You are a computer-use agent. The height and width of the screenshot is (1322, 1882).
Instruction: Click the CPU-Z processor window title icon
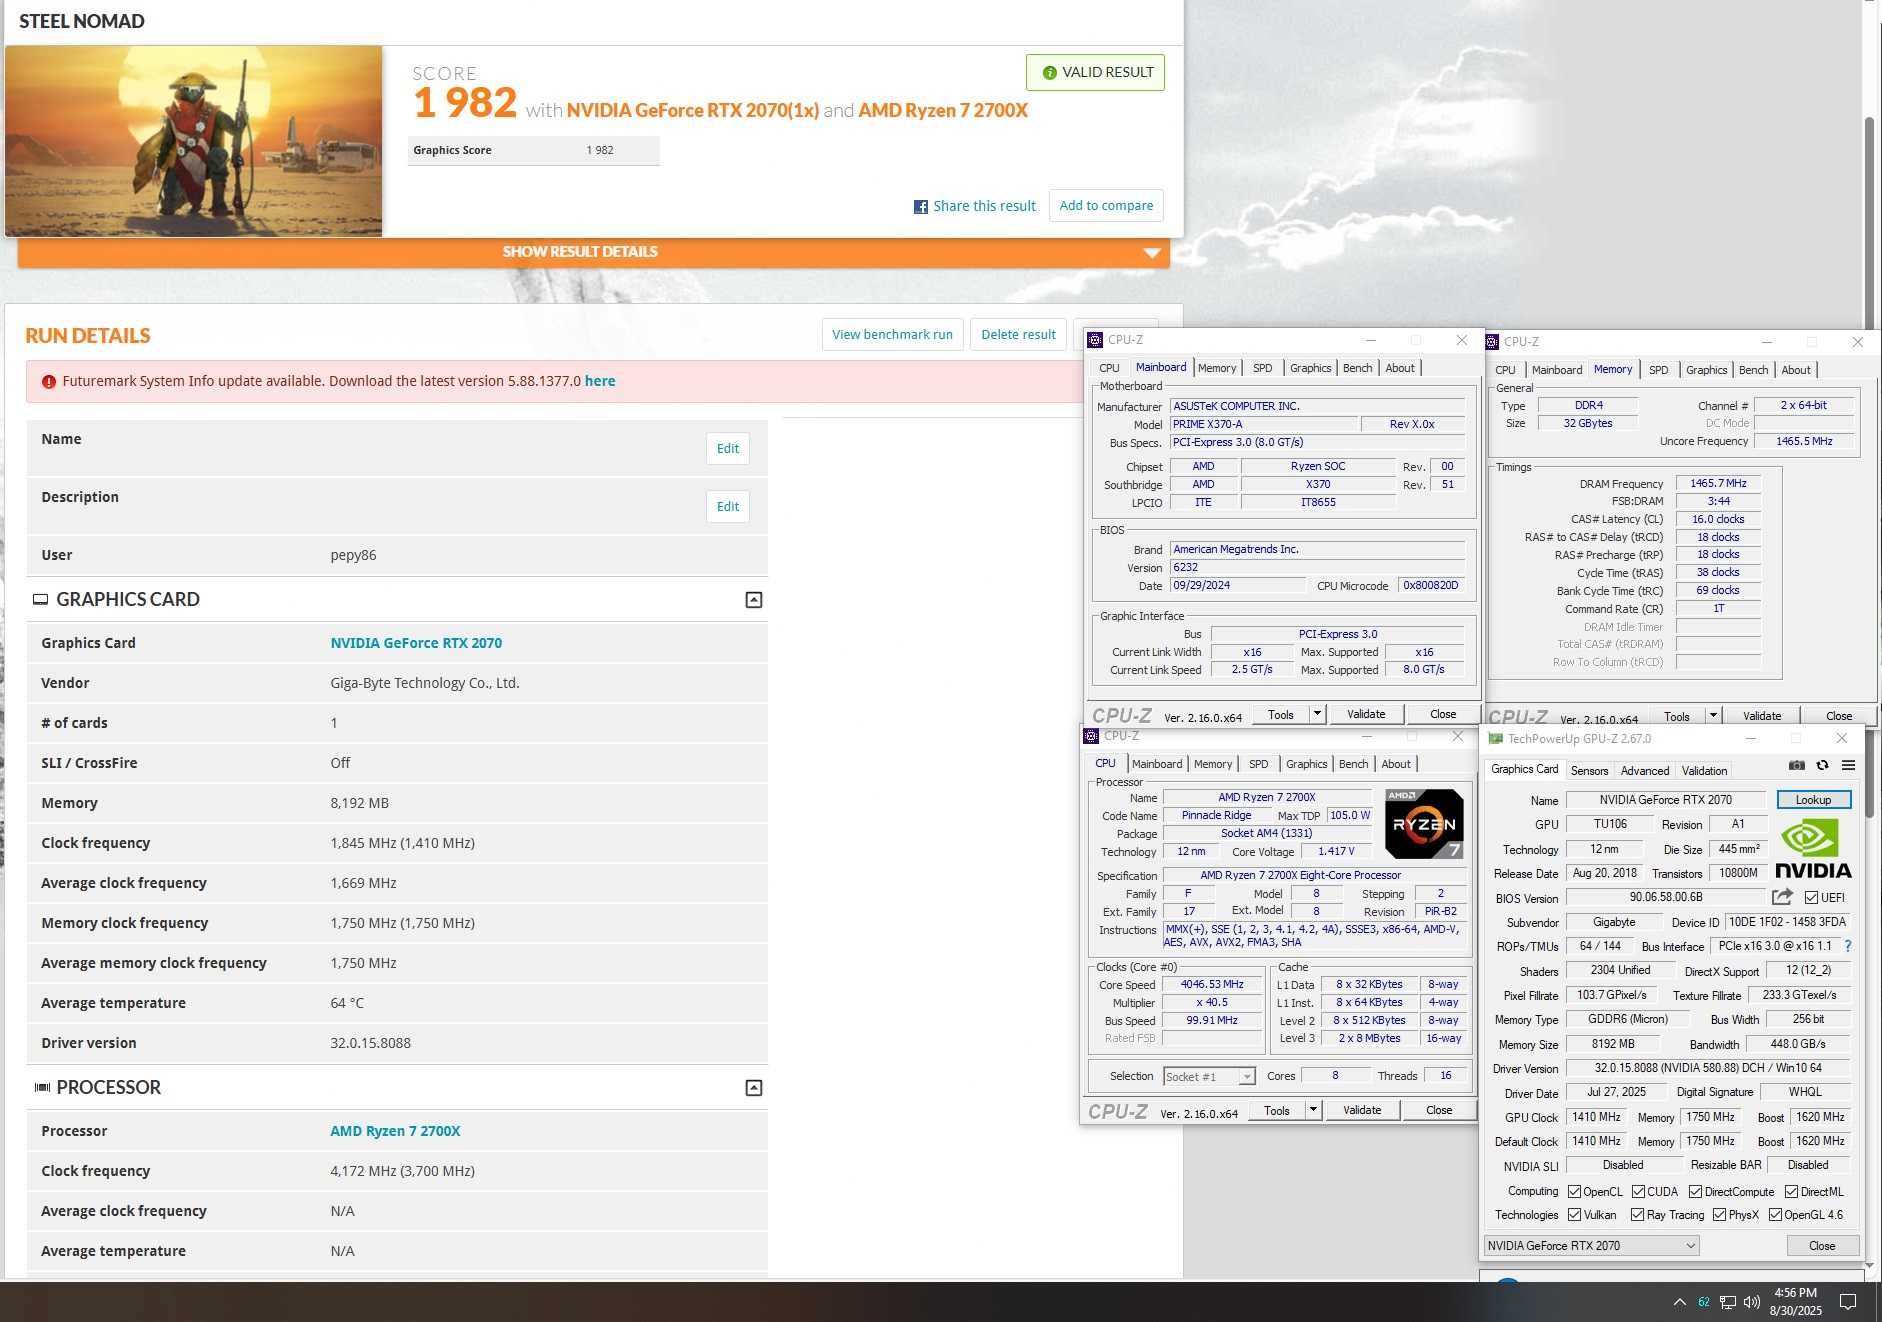[x=1092, y=736]
